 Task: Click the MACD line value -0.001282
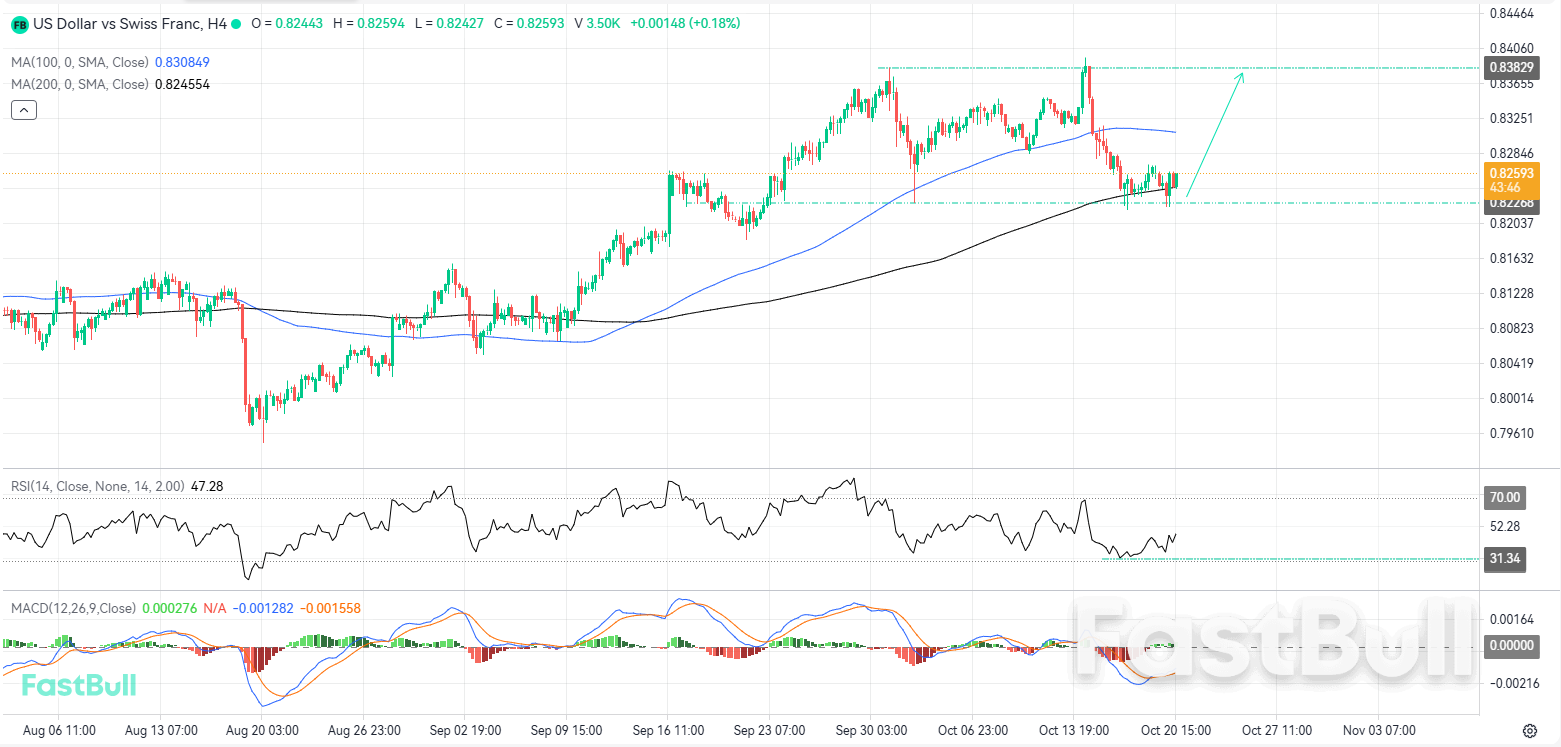(263, 608)
